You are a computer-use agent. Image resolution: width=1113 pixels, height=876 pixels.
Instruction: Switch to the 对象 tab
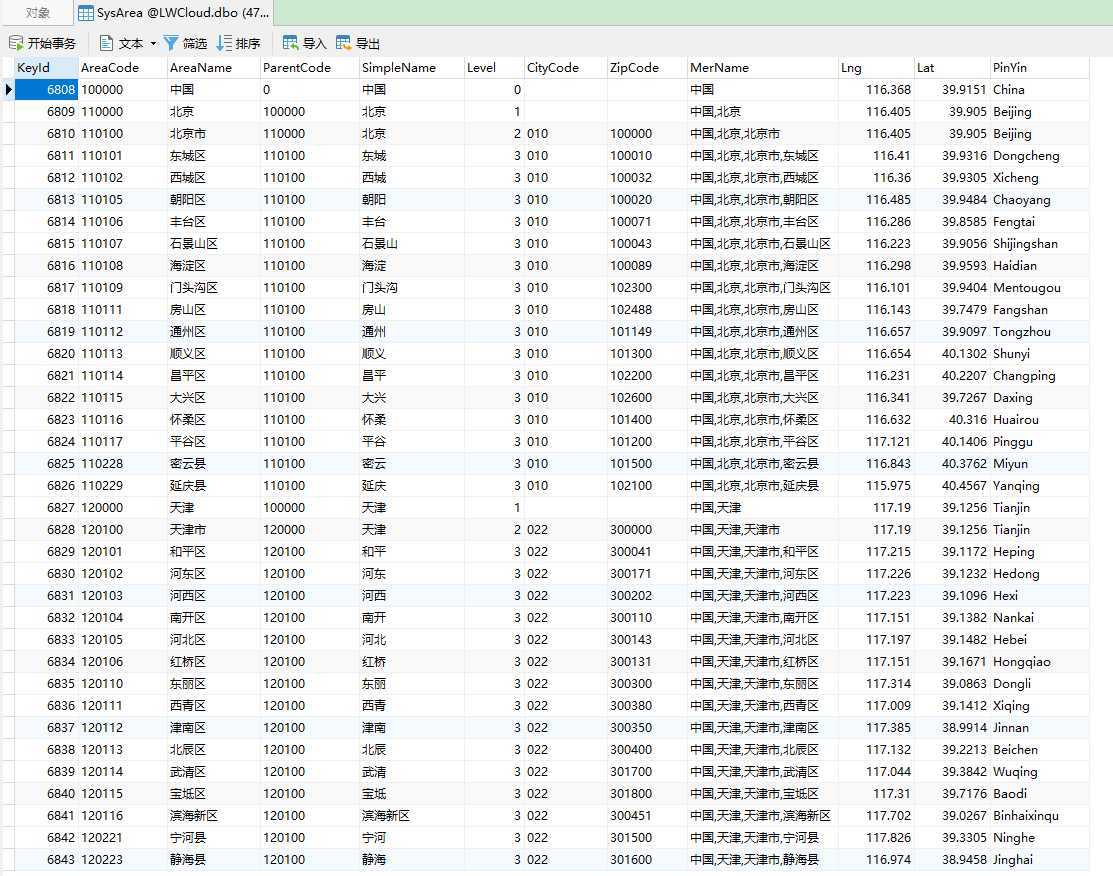(37, 13)
